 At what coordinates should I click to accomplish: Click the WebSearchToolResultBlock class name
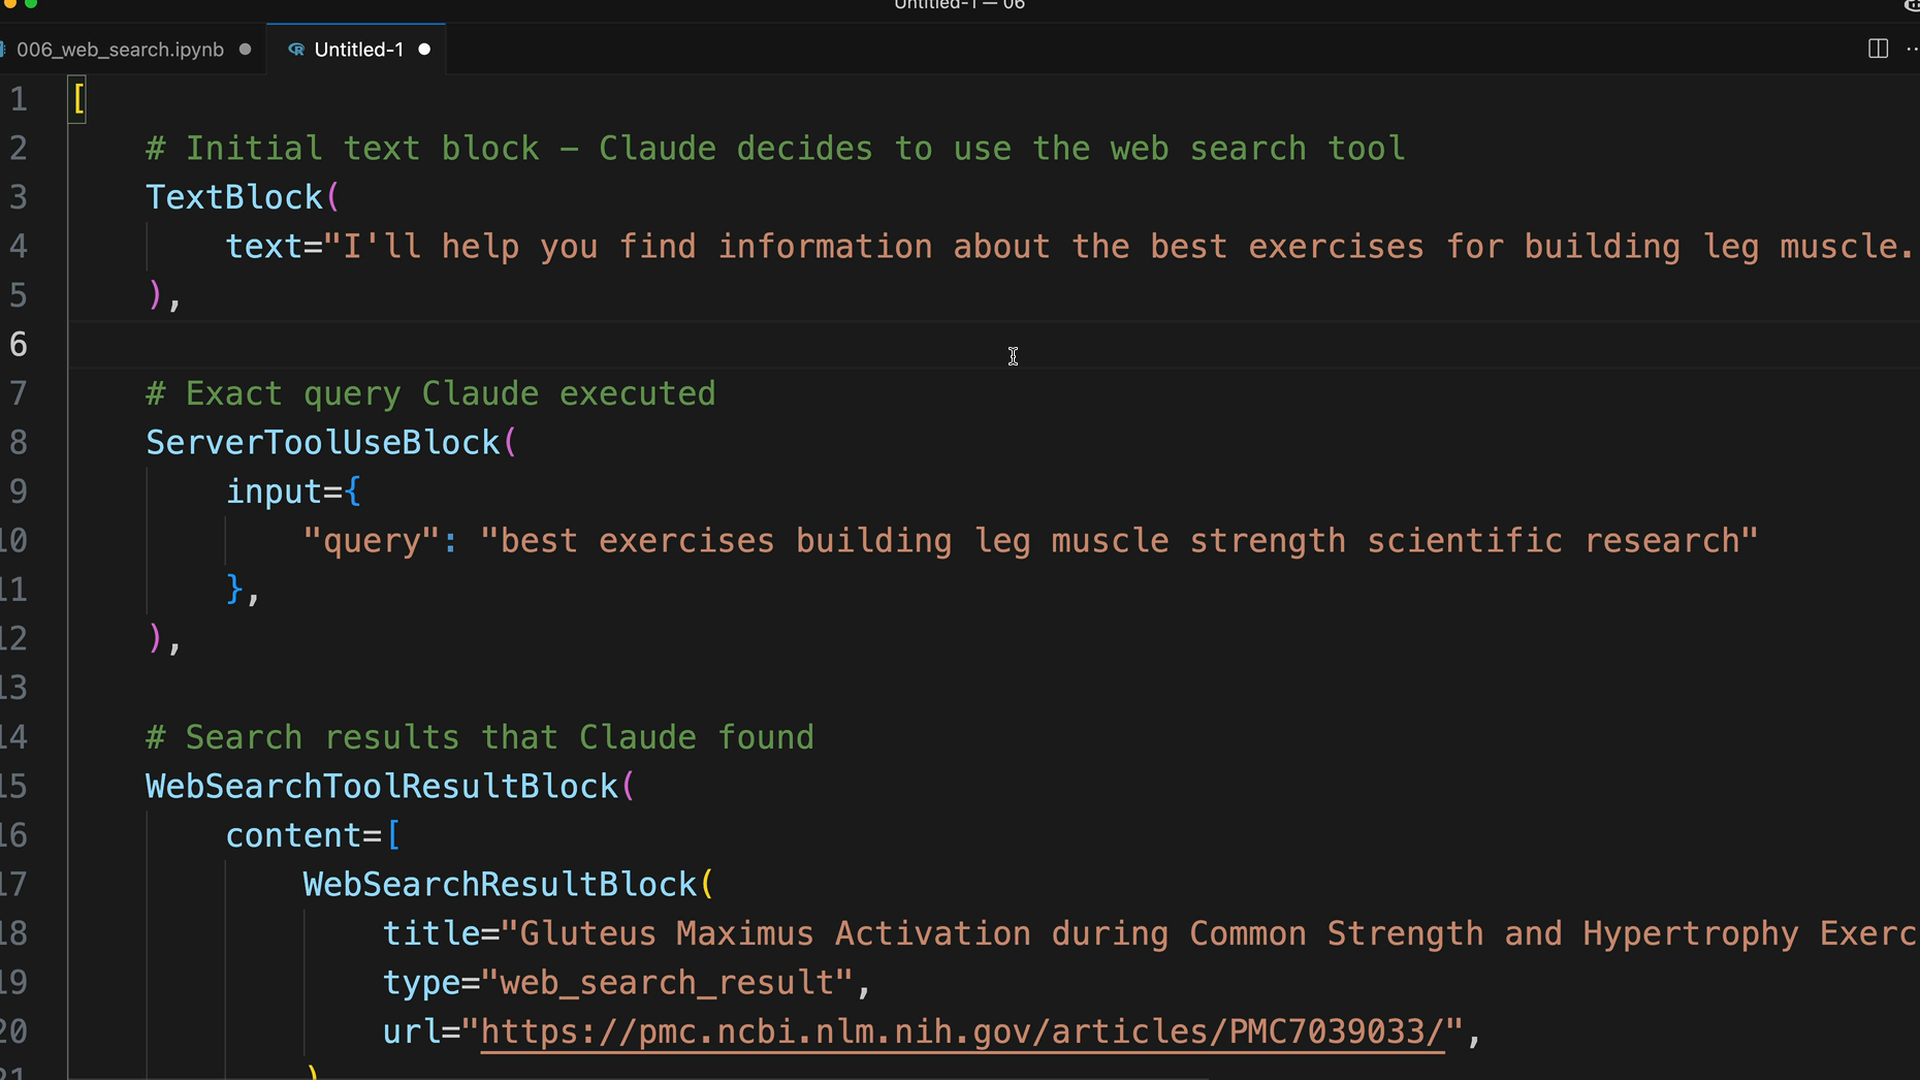click(x=382, y=786)
